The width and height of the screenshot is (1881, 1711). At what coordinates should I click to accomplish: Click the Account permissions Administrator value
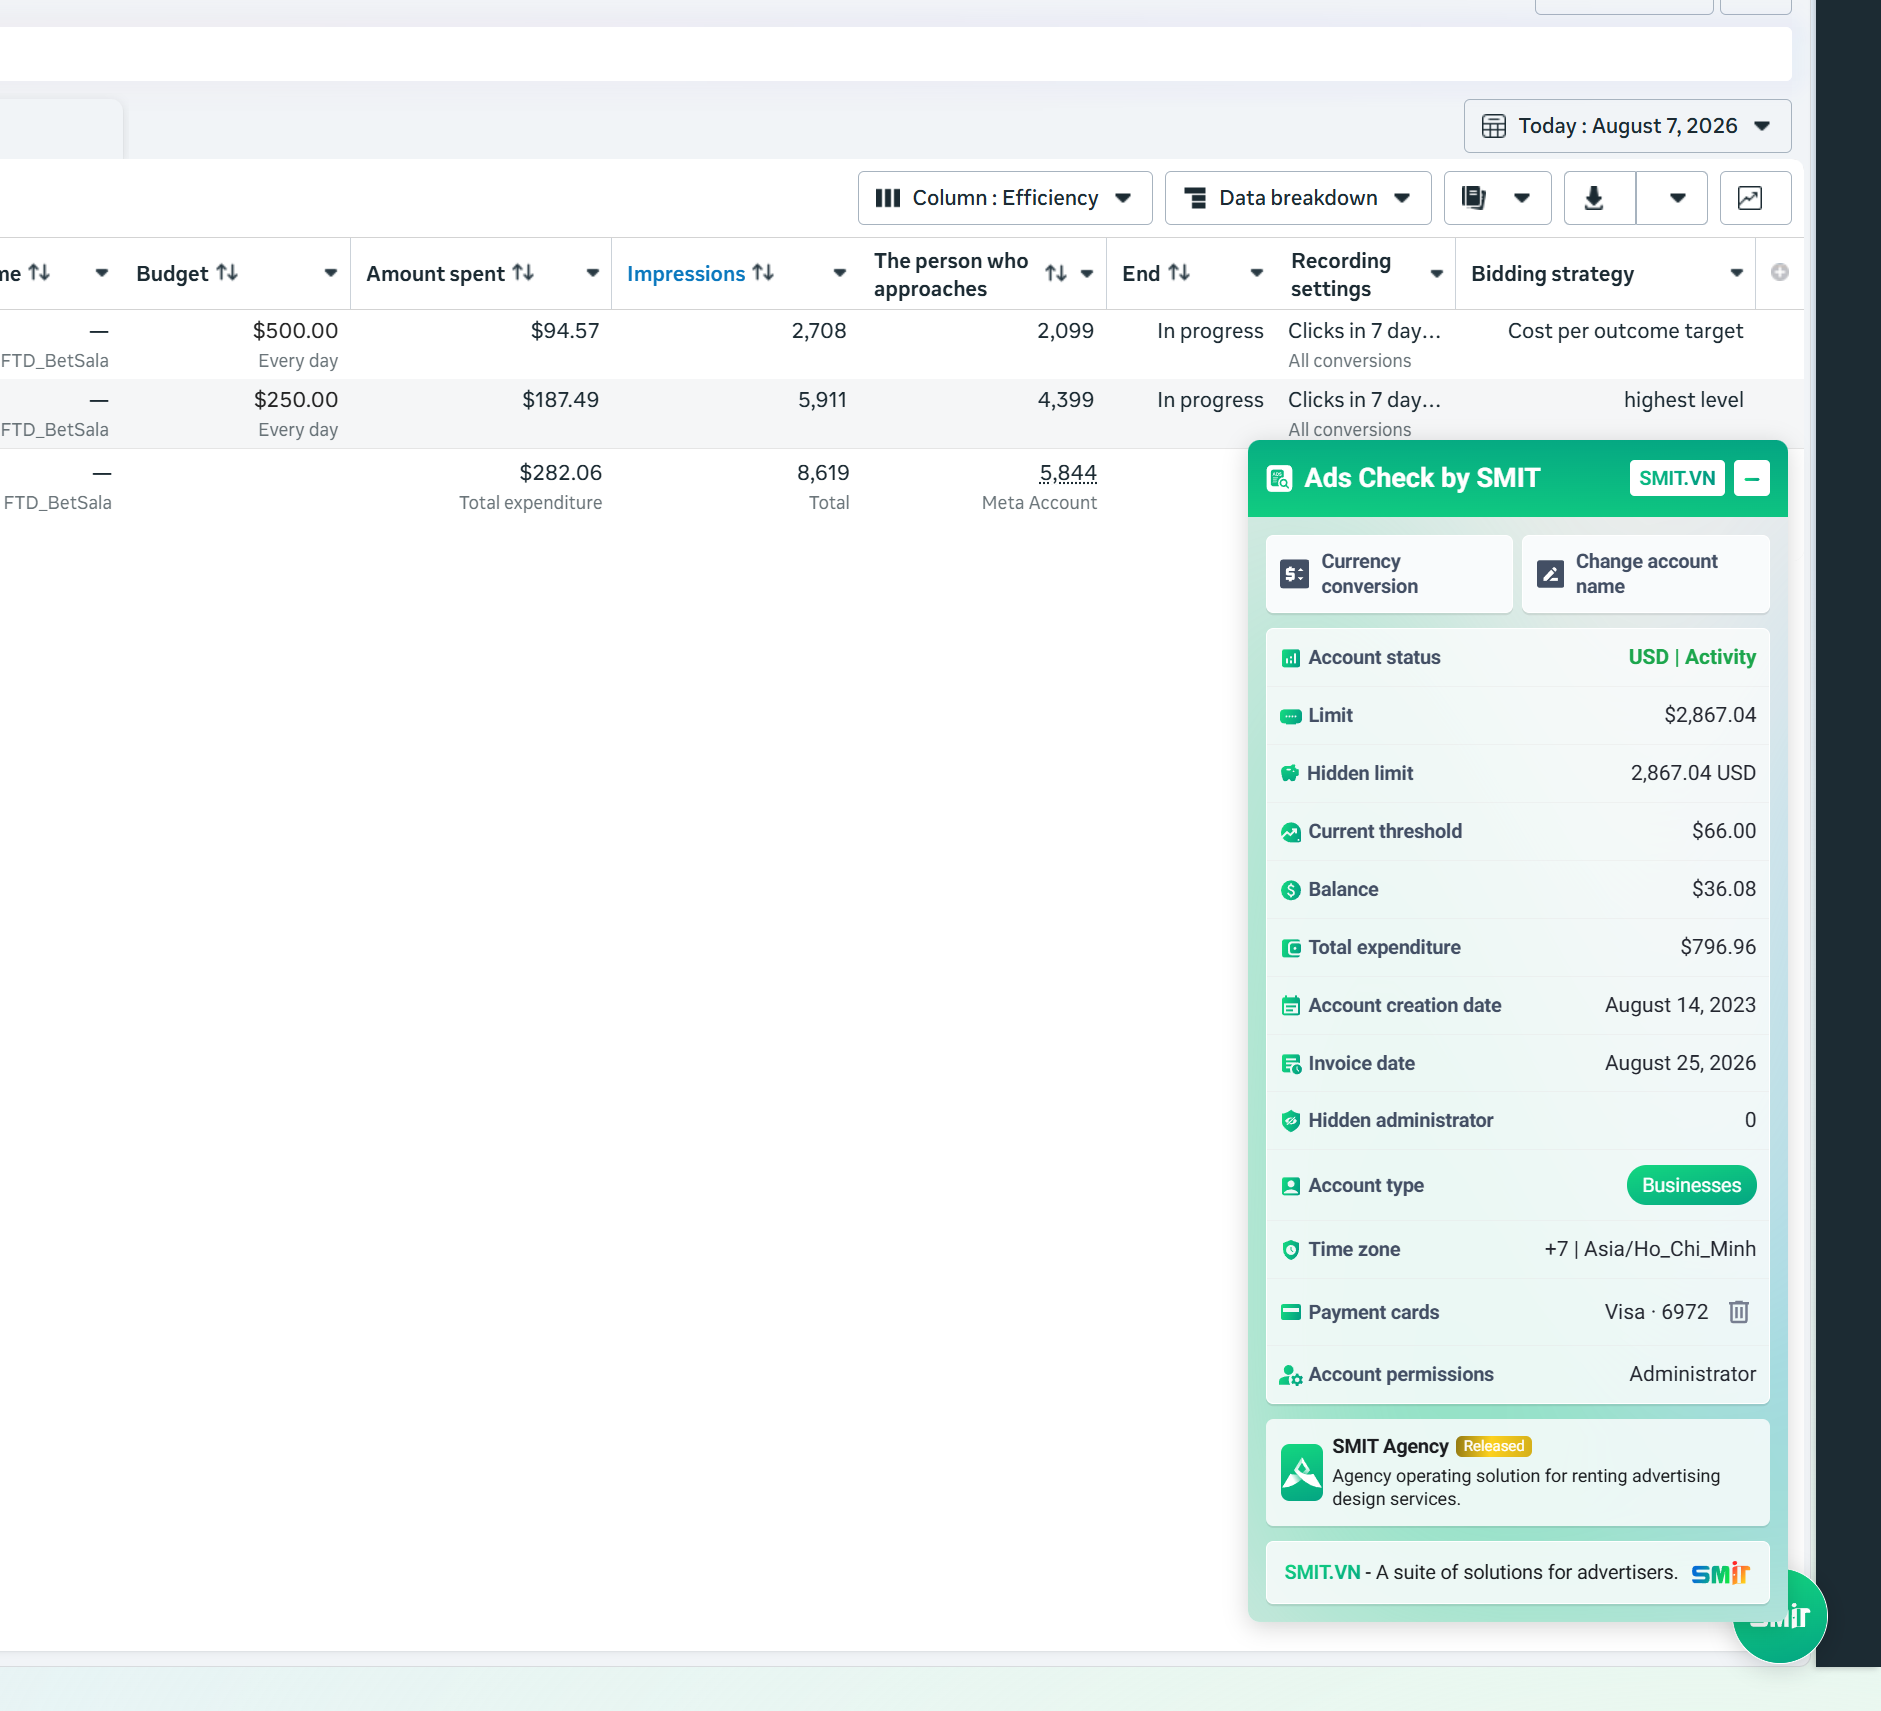[x=1692, y=1374]
